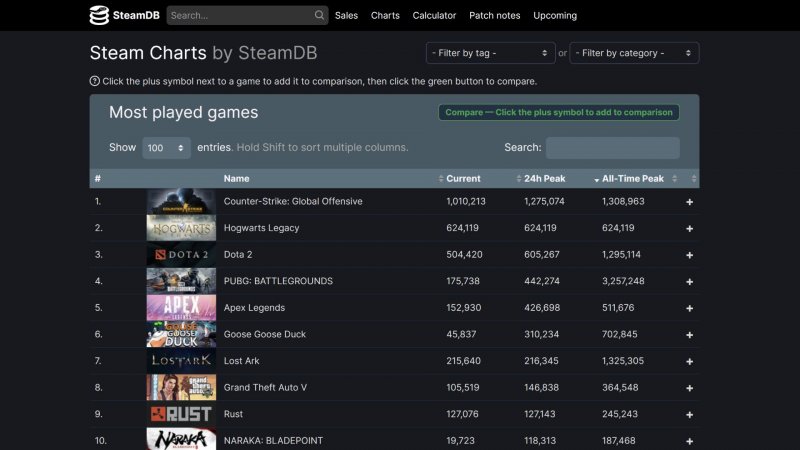Open Counter-Strike game thumbnail
This screenshot has width=800, height=450.
point(181,201)
